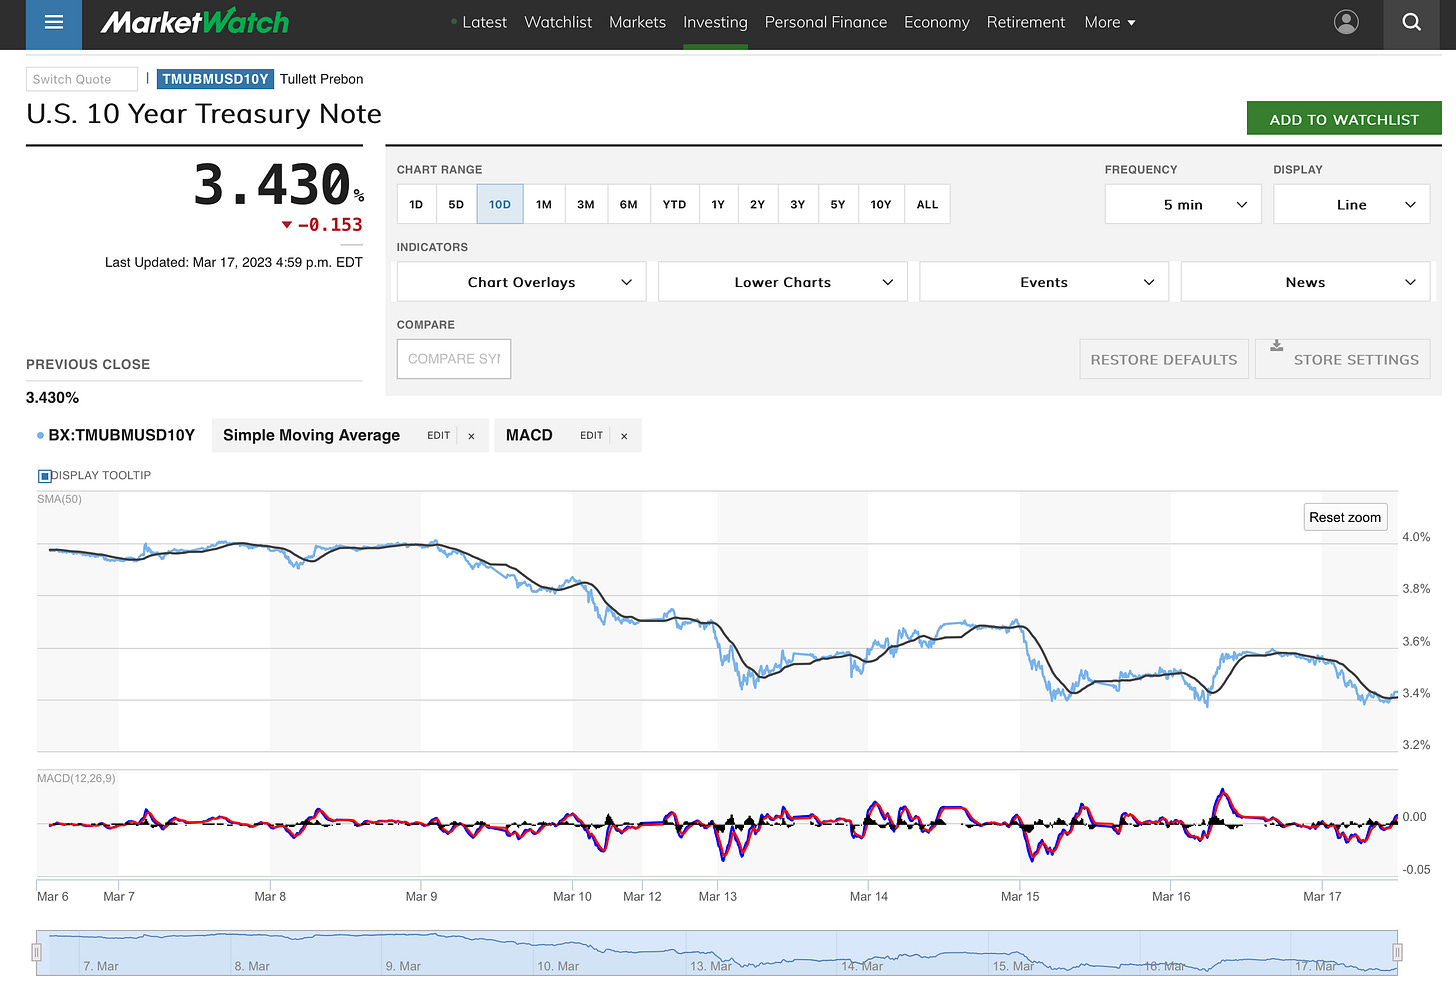
Task: Expand the More menu in navigation
Action: [x=1110, y=22]
